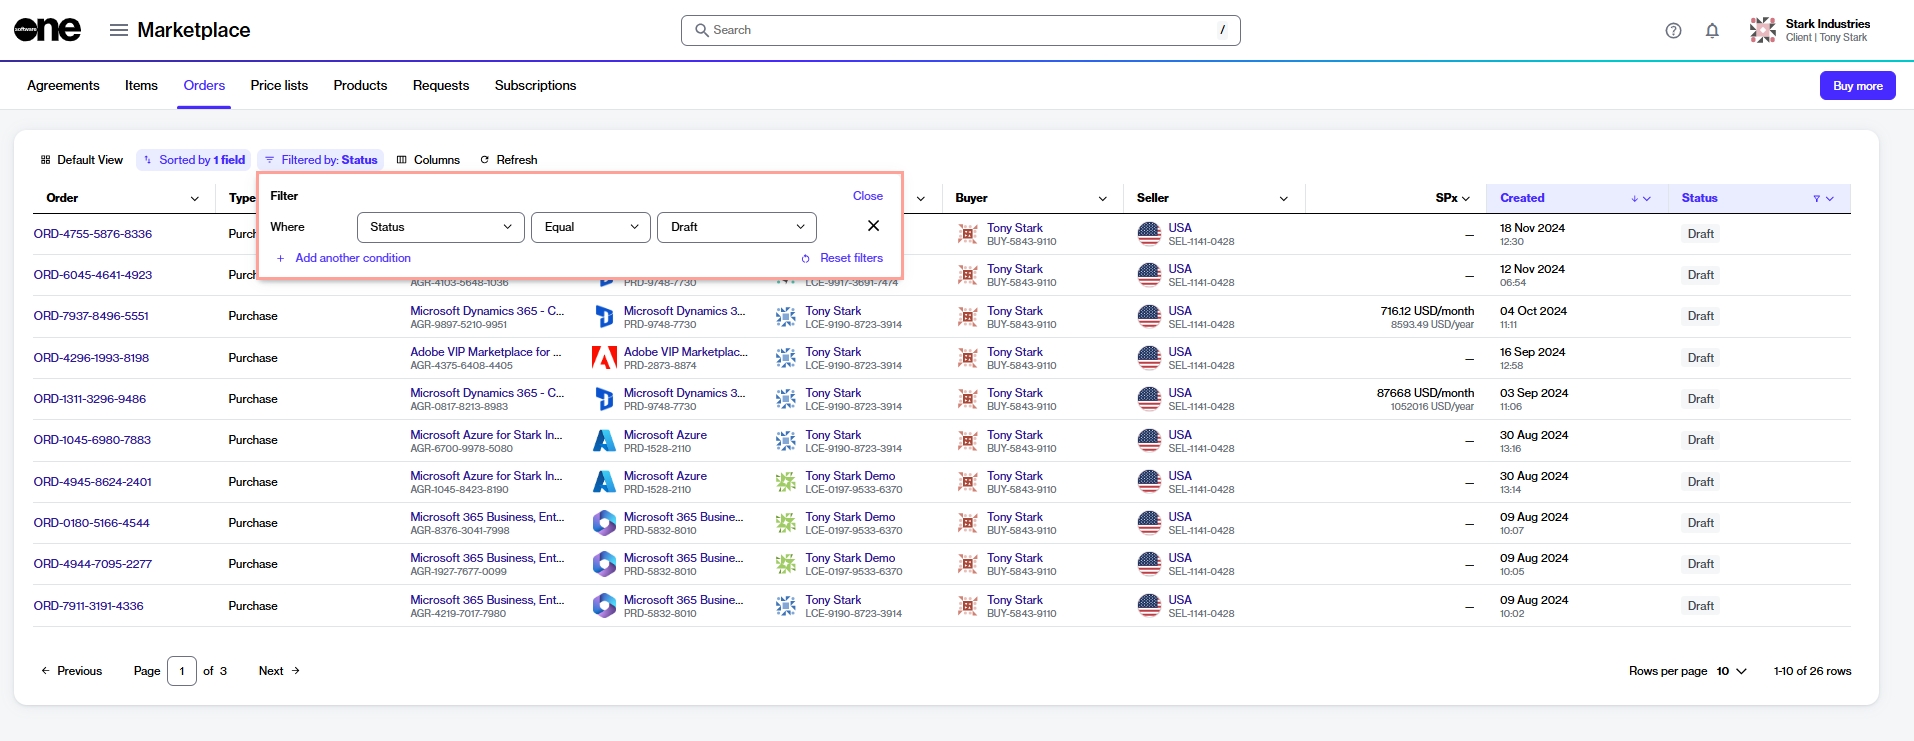
Task: Click the Refresh button
Action: 508,160
